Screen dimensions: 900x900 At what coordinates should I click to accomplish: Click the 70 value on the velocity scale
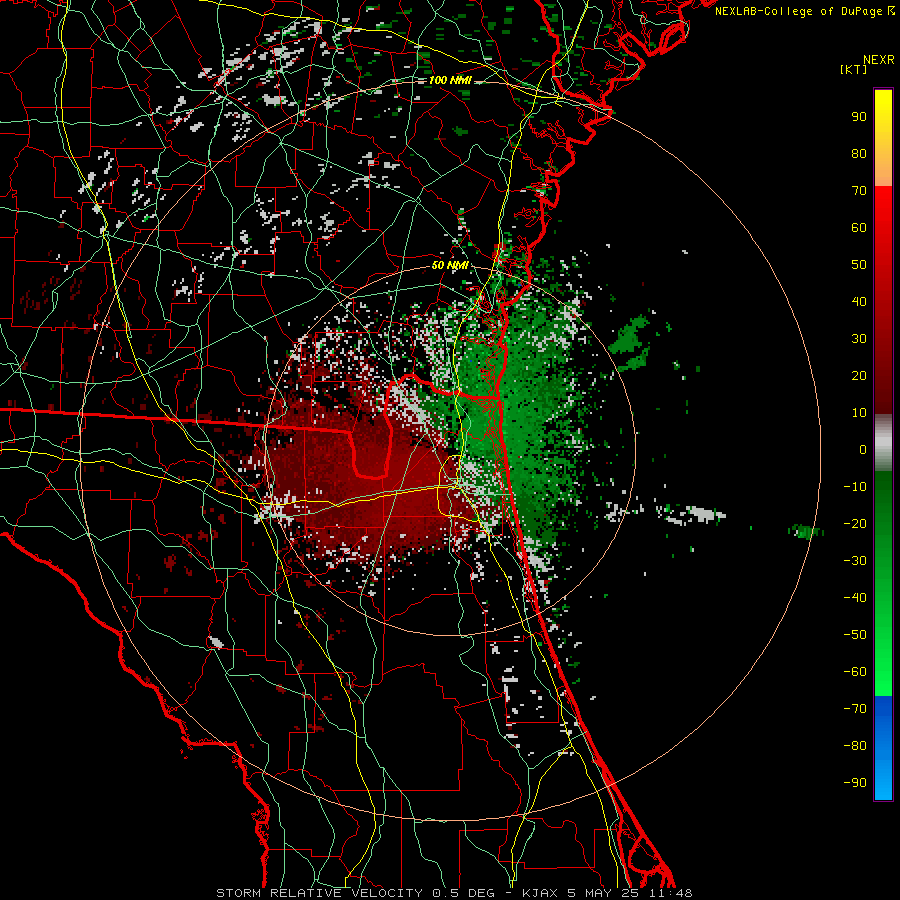[859, 191]
